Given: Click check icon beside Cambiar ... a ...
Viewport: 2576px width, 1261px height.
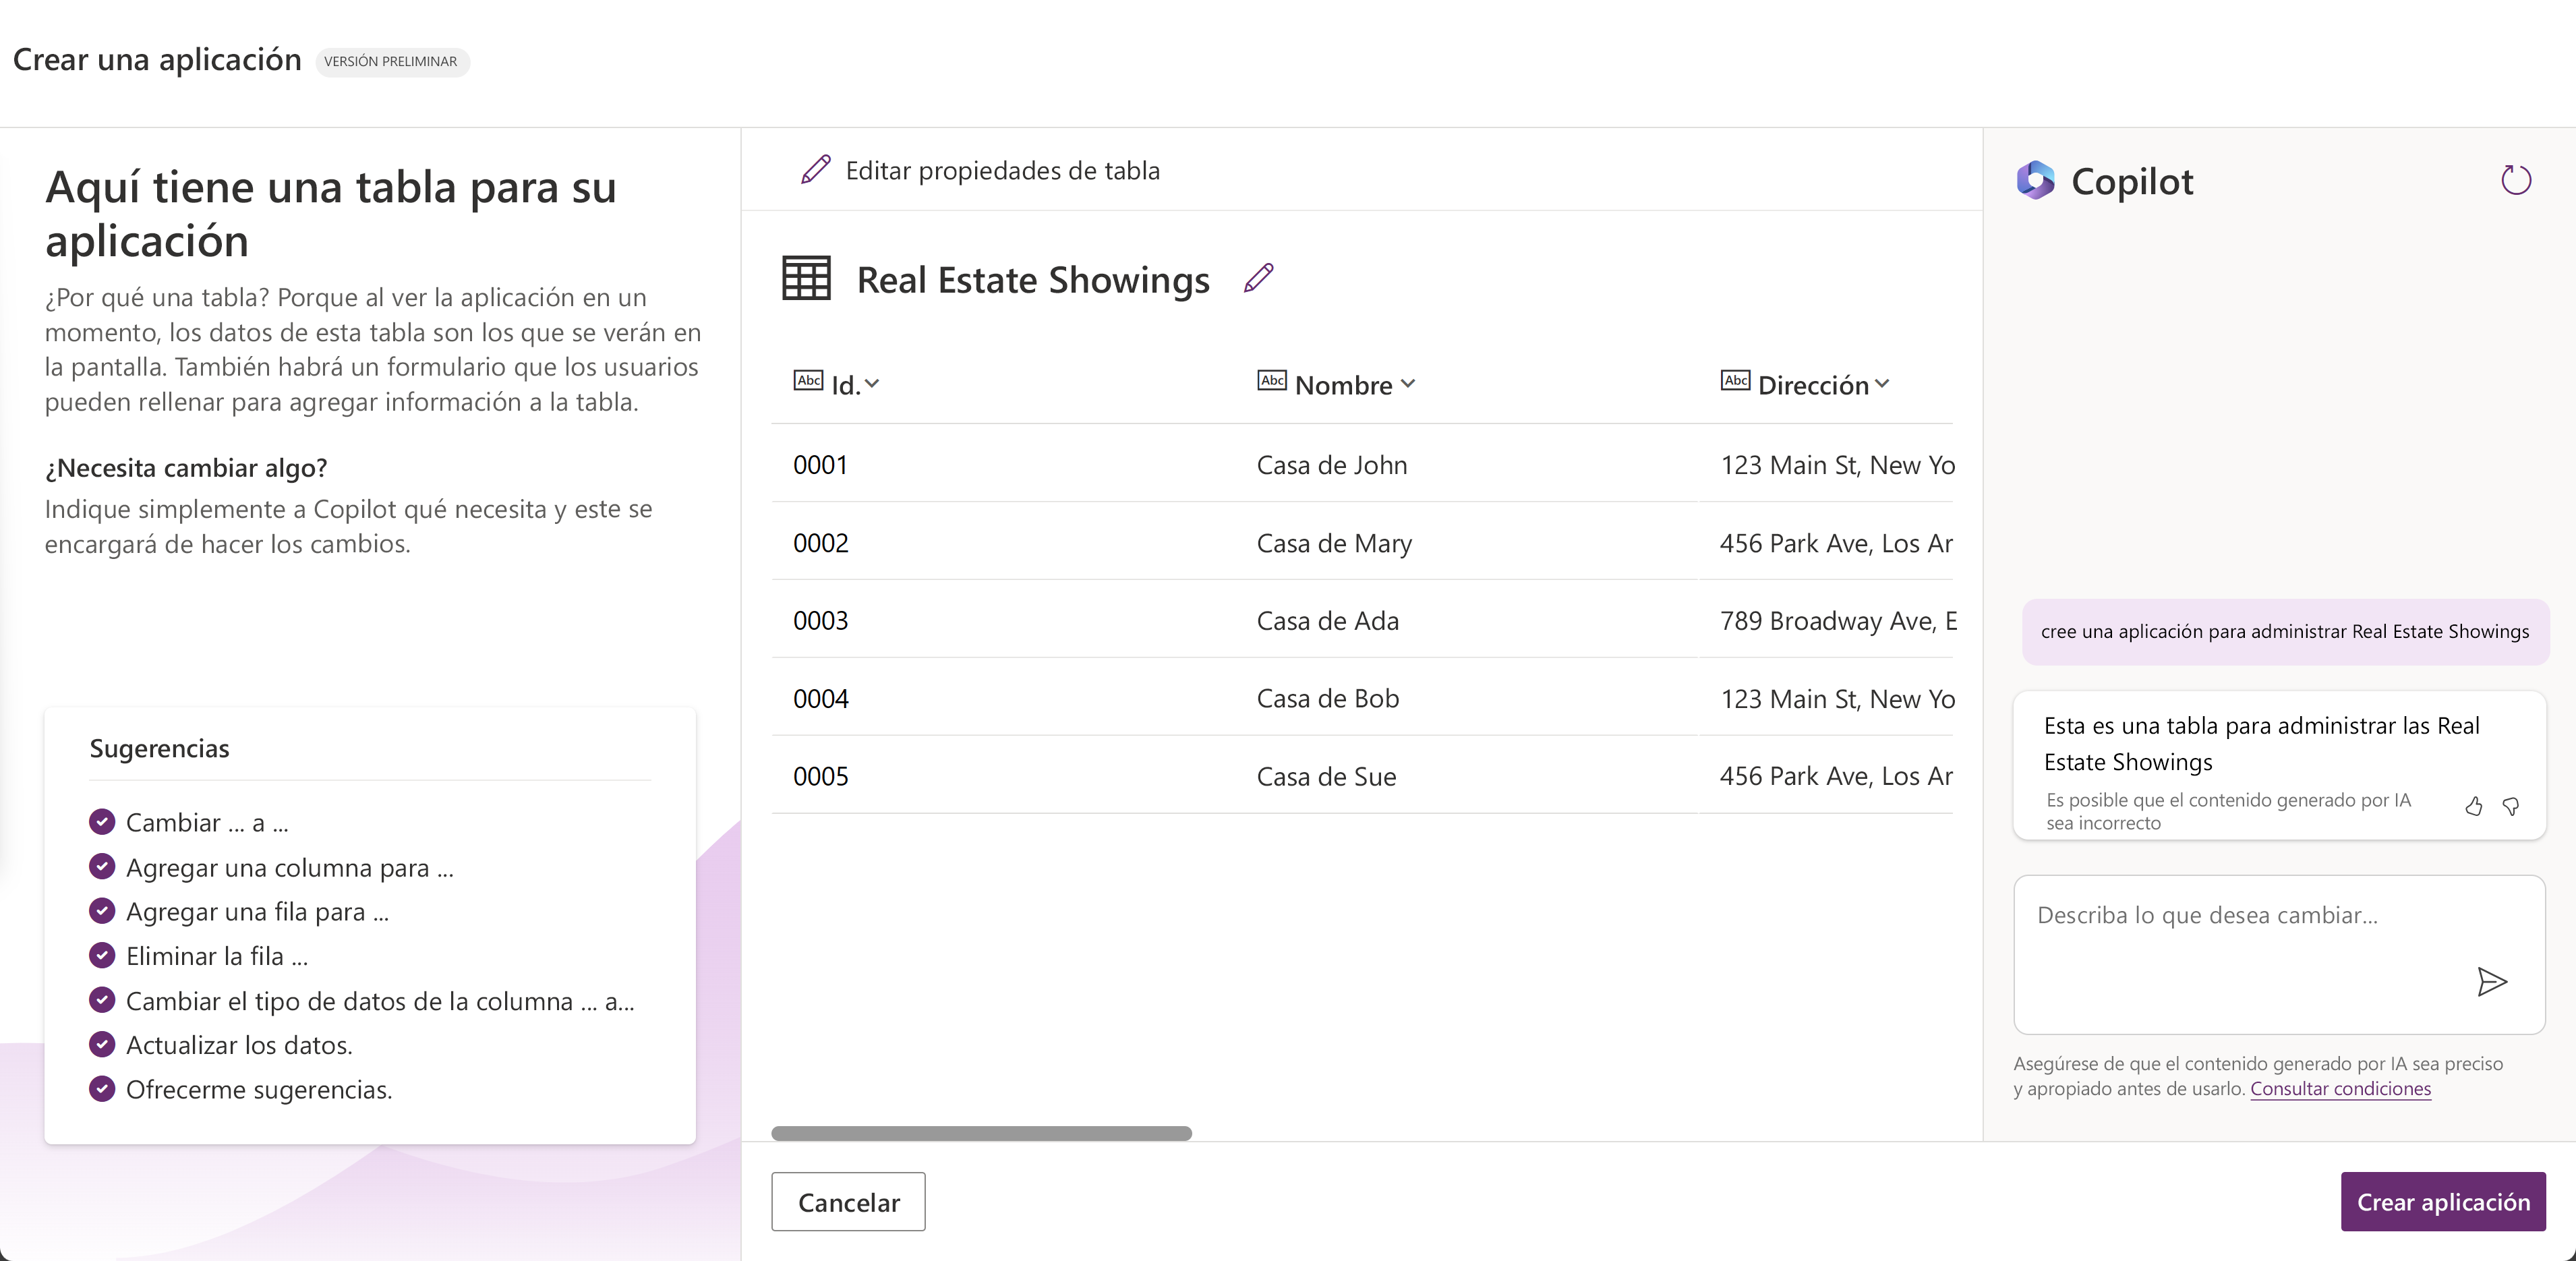Looking at the screenshot, I should pos(102,822).
